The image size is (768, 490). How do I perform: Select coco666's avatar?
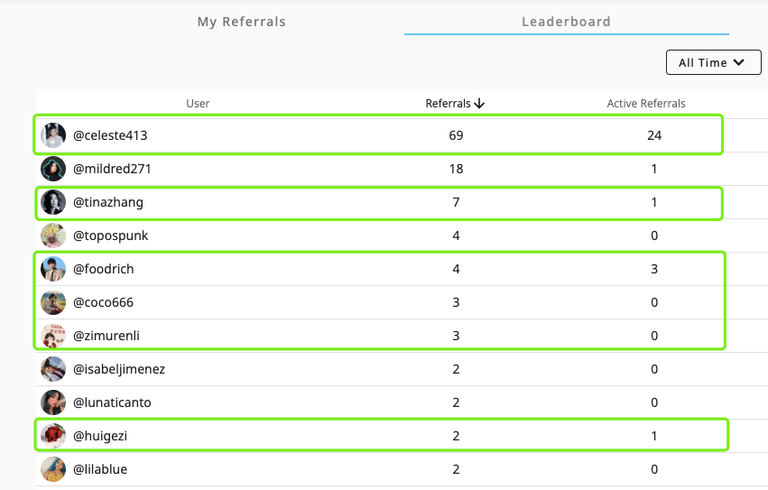tap(53, 302)
